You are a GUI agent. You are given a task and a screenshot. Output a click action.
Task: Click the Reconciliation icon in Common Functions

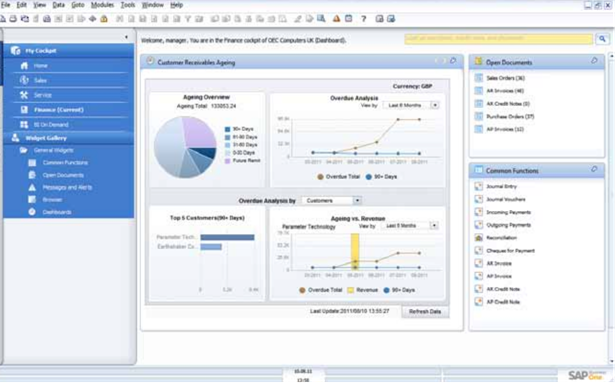479,238
